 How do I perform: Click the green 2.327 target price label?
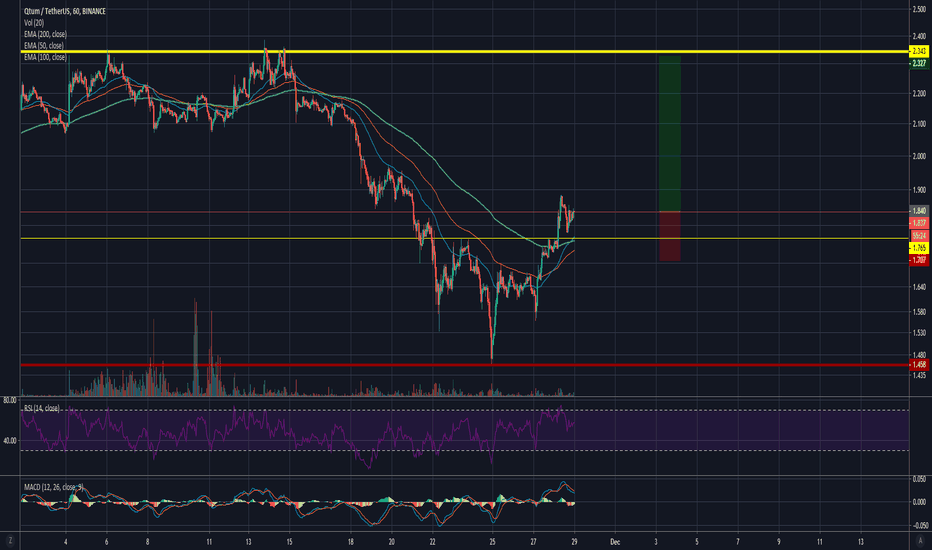click(919, 63)
